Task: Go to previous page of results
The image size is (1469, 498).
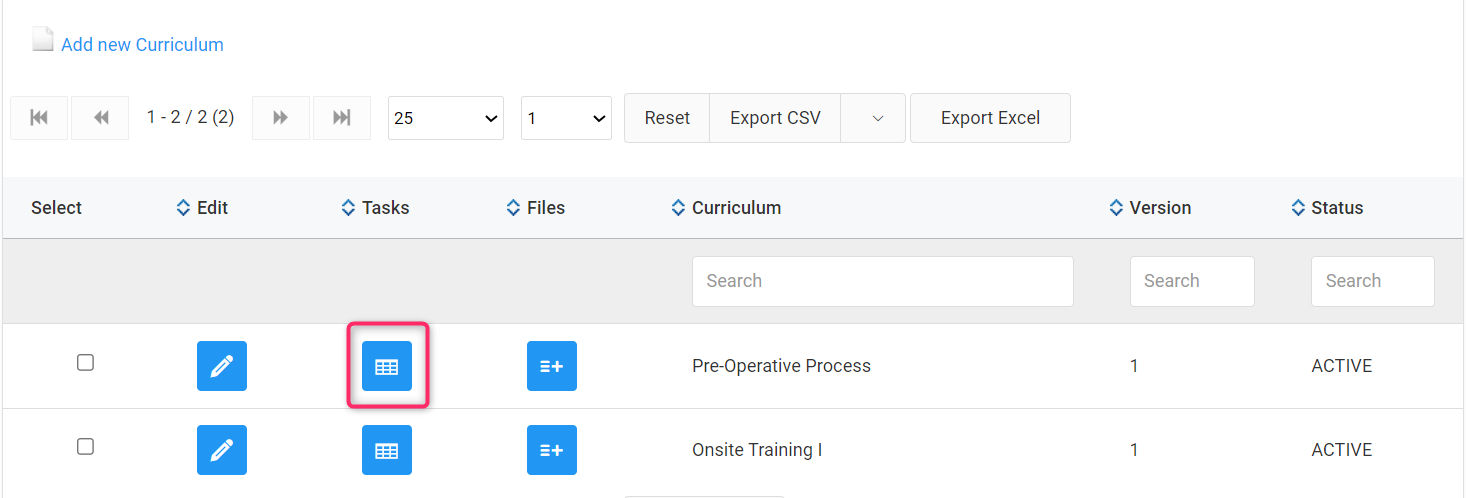Action: 100,118
